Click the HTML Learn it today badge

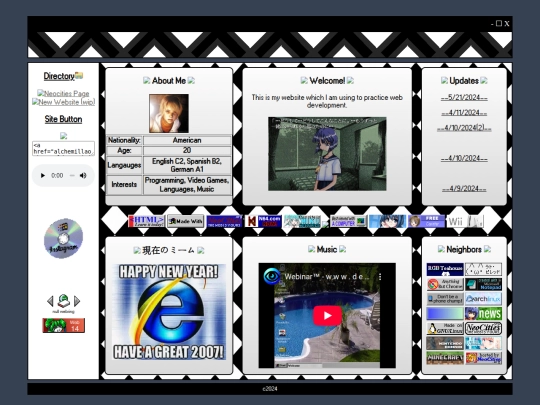(146, 221)
